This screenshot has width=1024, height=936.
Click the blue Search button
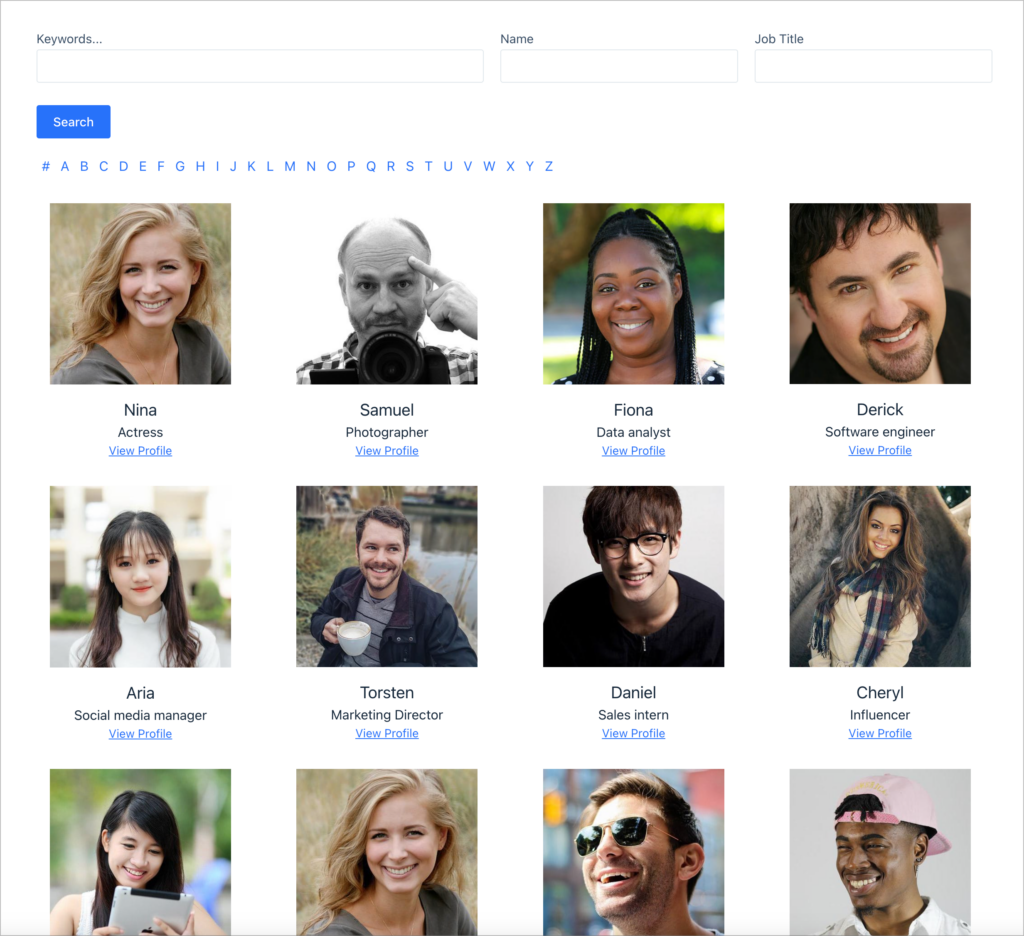coord(73,121)
